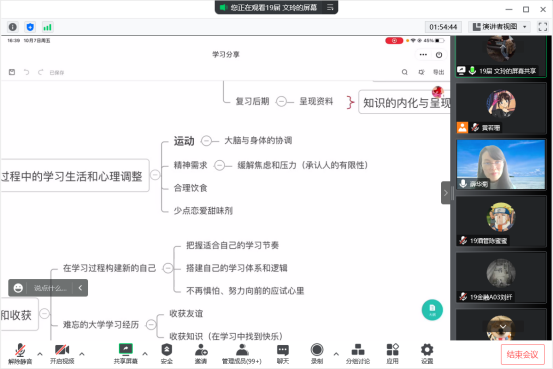Viewport: 553px width, 369px height.
Task: Enter fullscreen mode
Action: (542, 27)
